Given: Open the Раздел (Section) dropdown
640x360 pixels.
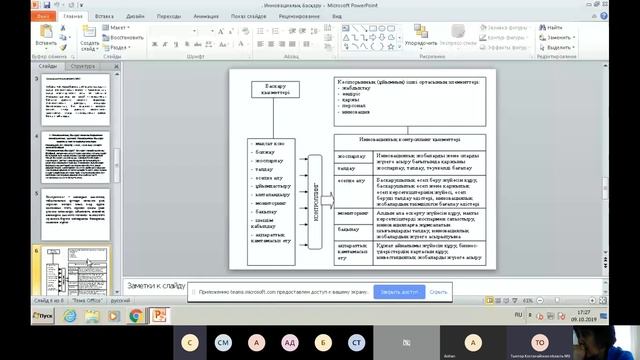Looking at the screenshot, I should pyautogui.click(x=117, y=47).
